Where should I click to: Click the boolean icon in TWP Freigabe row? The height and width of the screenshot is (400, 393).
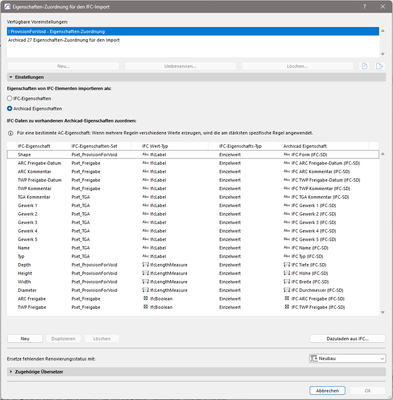point(146,307)
